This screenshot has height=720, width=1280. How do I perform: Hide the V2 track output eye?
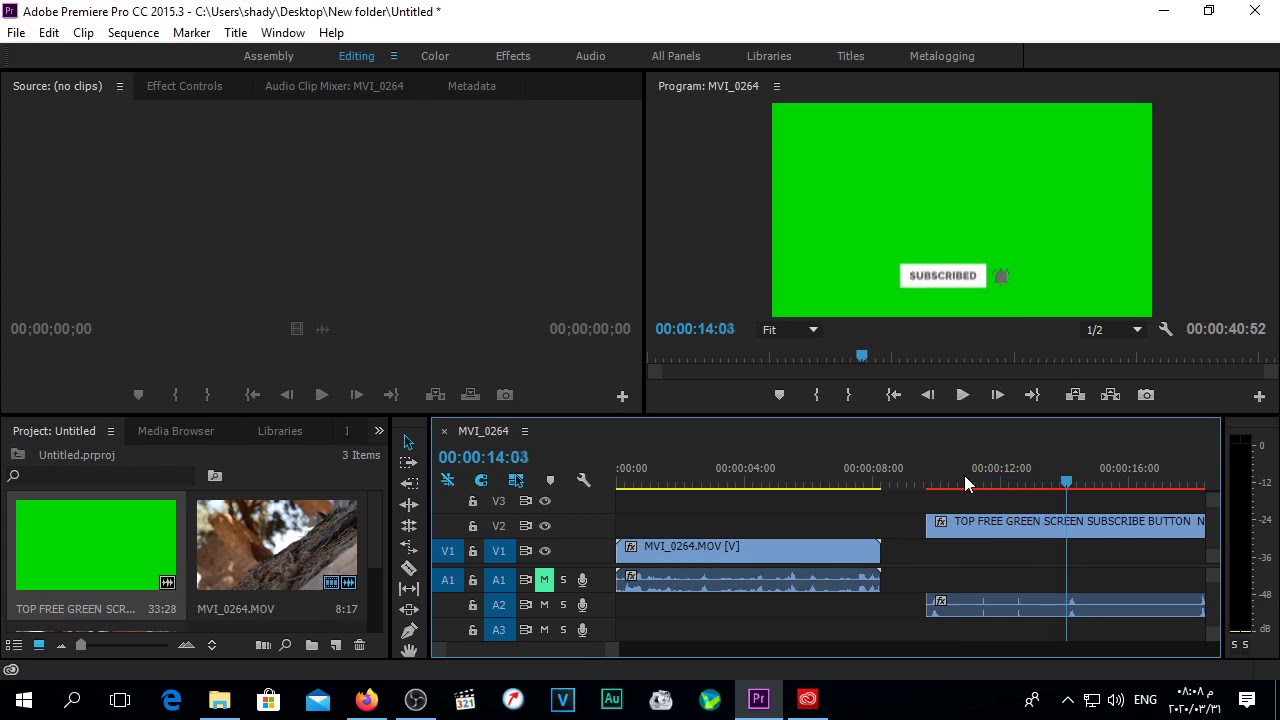(545, 526)
